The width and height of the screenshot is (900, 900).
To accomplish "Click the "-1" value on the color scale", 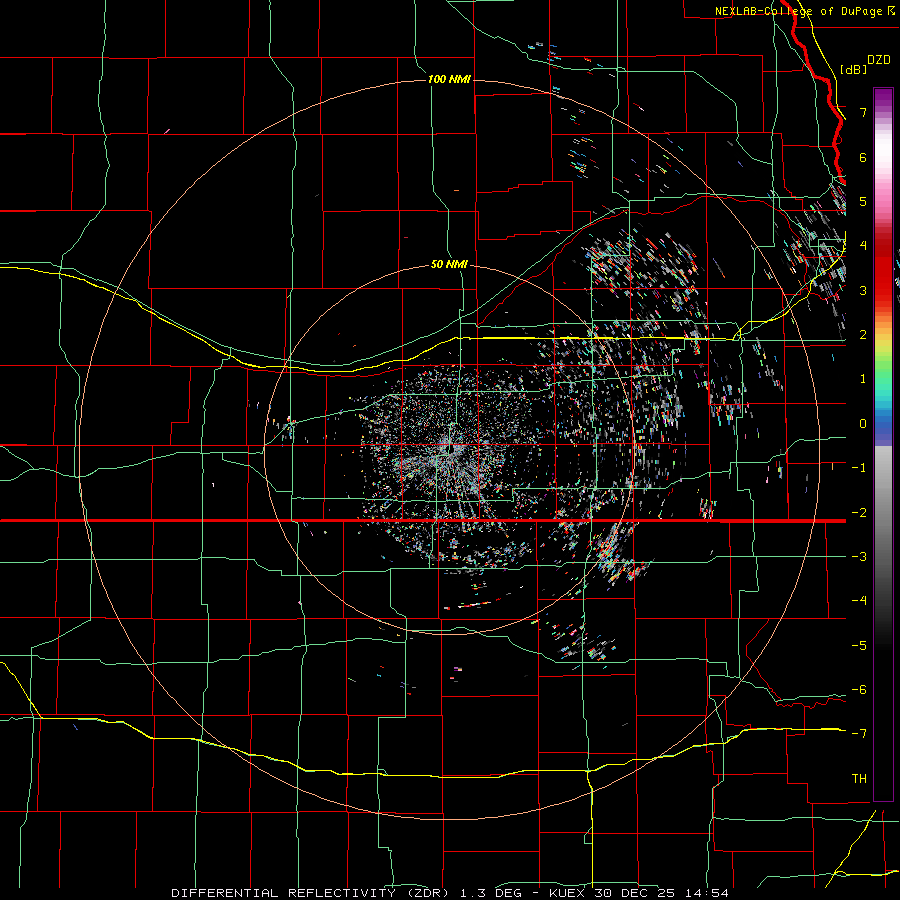I will [859, 468].
